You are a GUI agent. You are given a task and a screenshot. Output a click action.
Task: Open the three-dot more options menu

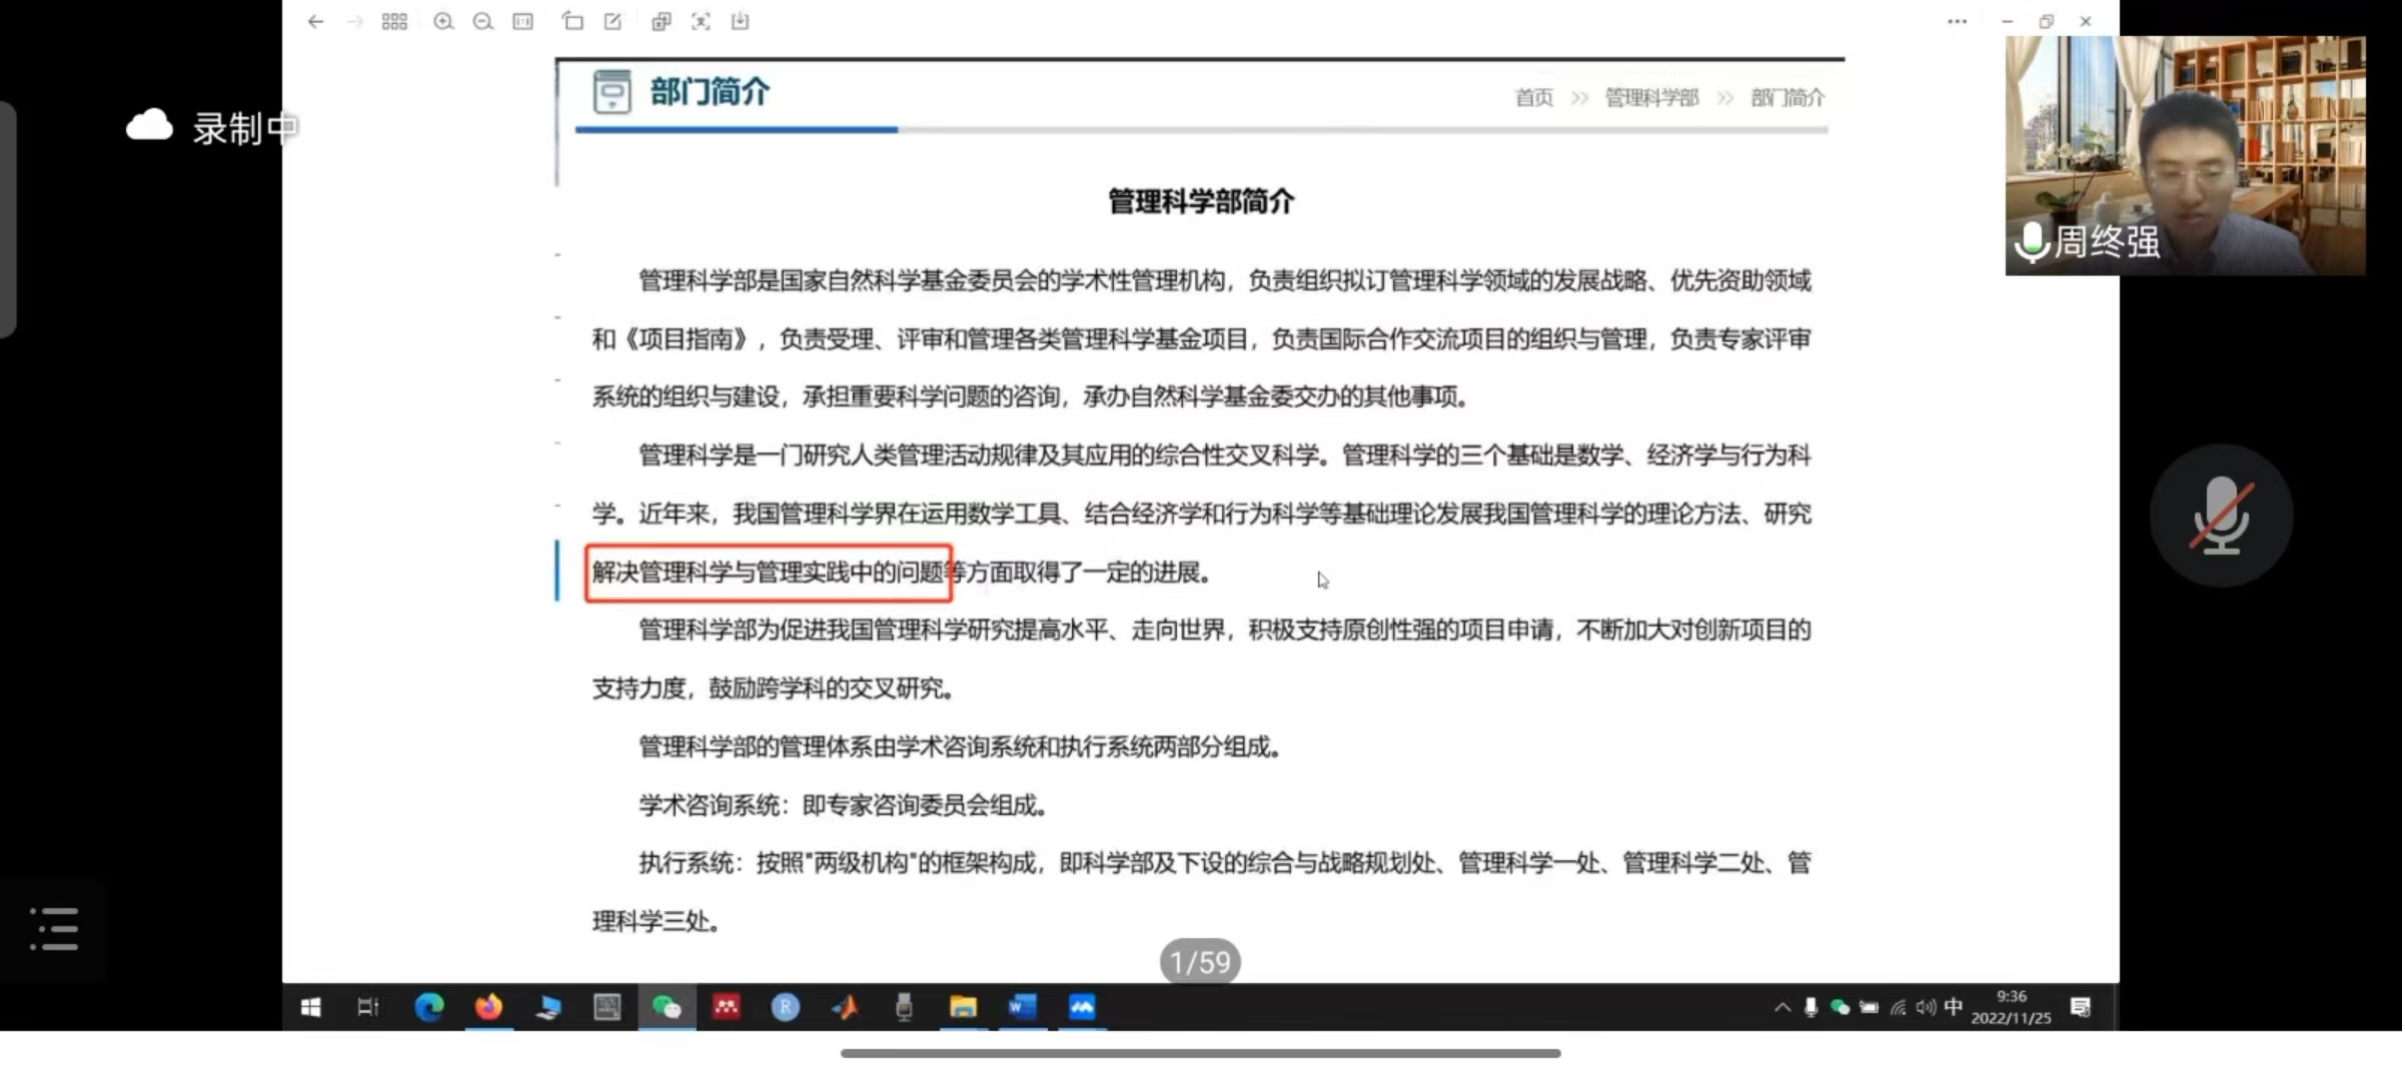pyautogui.click(x=1957, y=21)
